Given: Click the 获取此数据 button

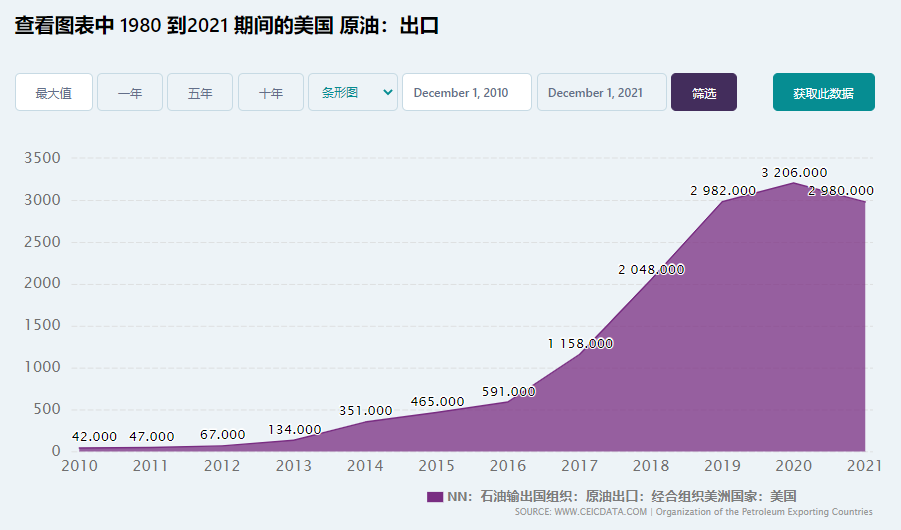Looking at the screenshot, I should click(x=823, y=92).
